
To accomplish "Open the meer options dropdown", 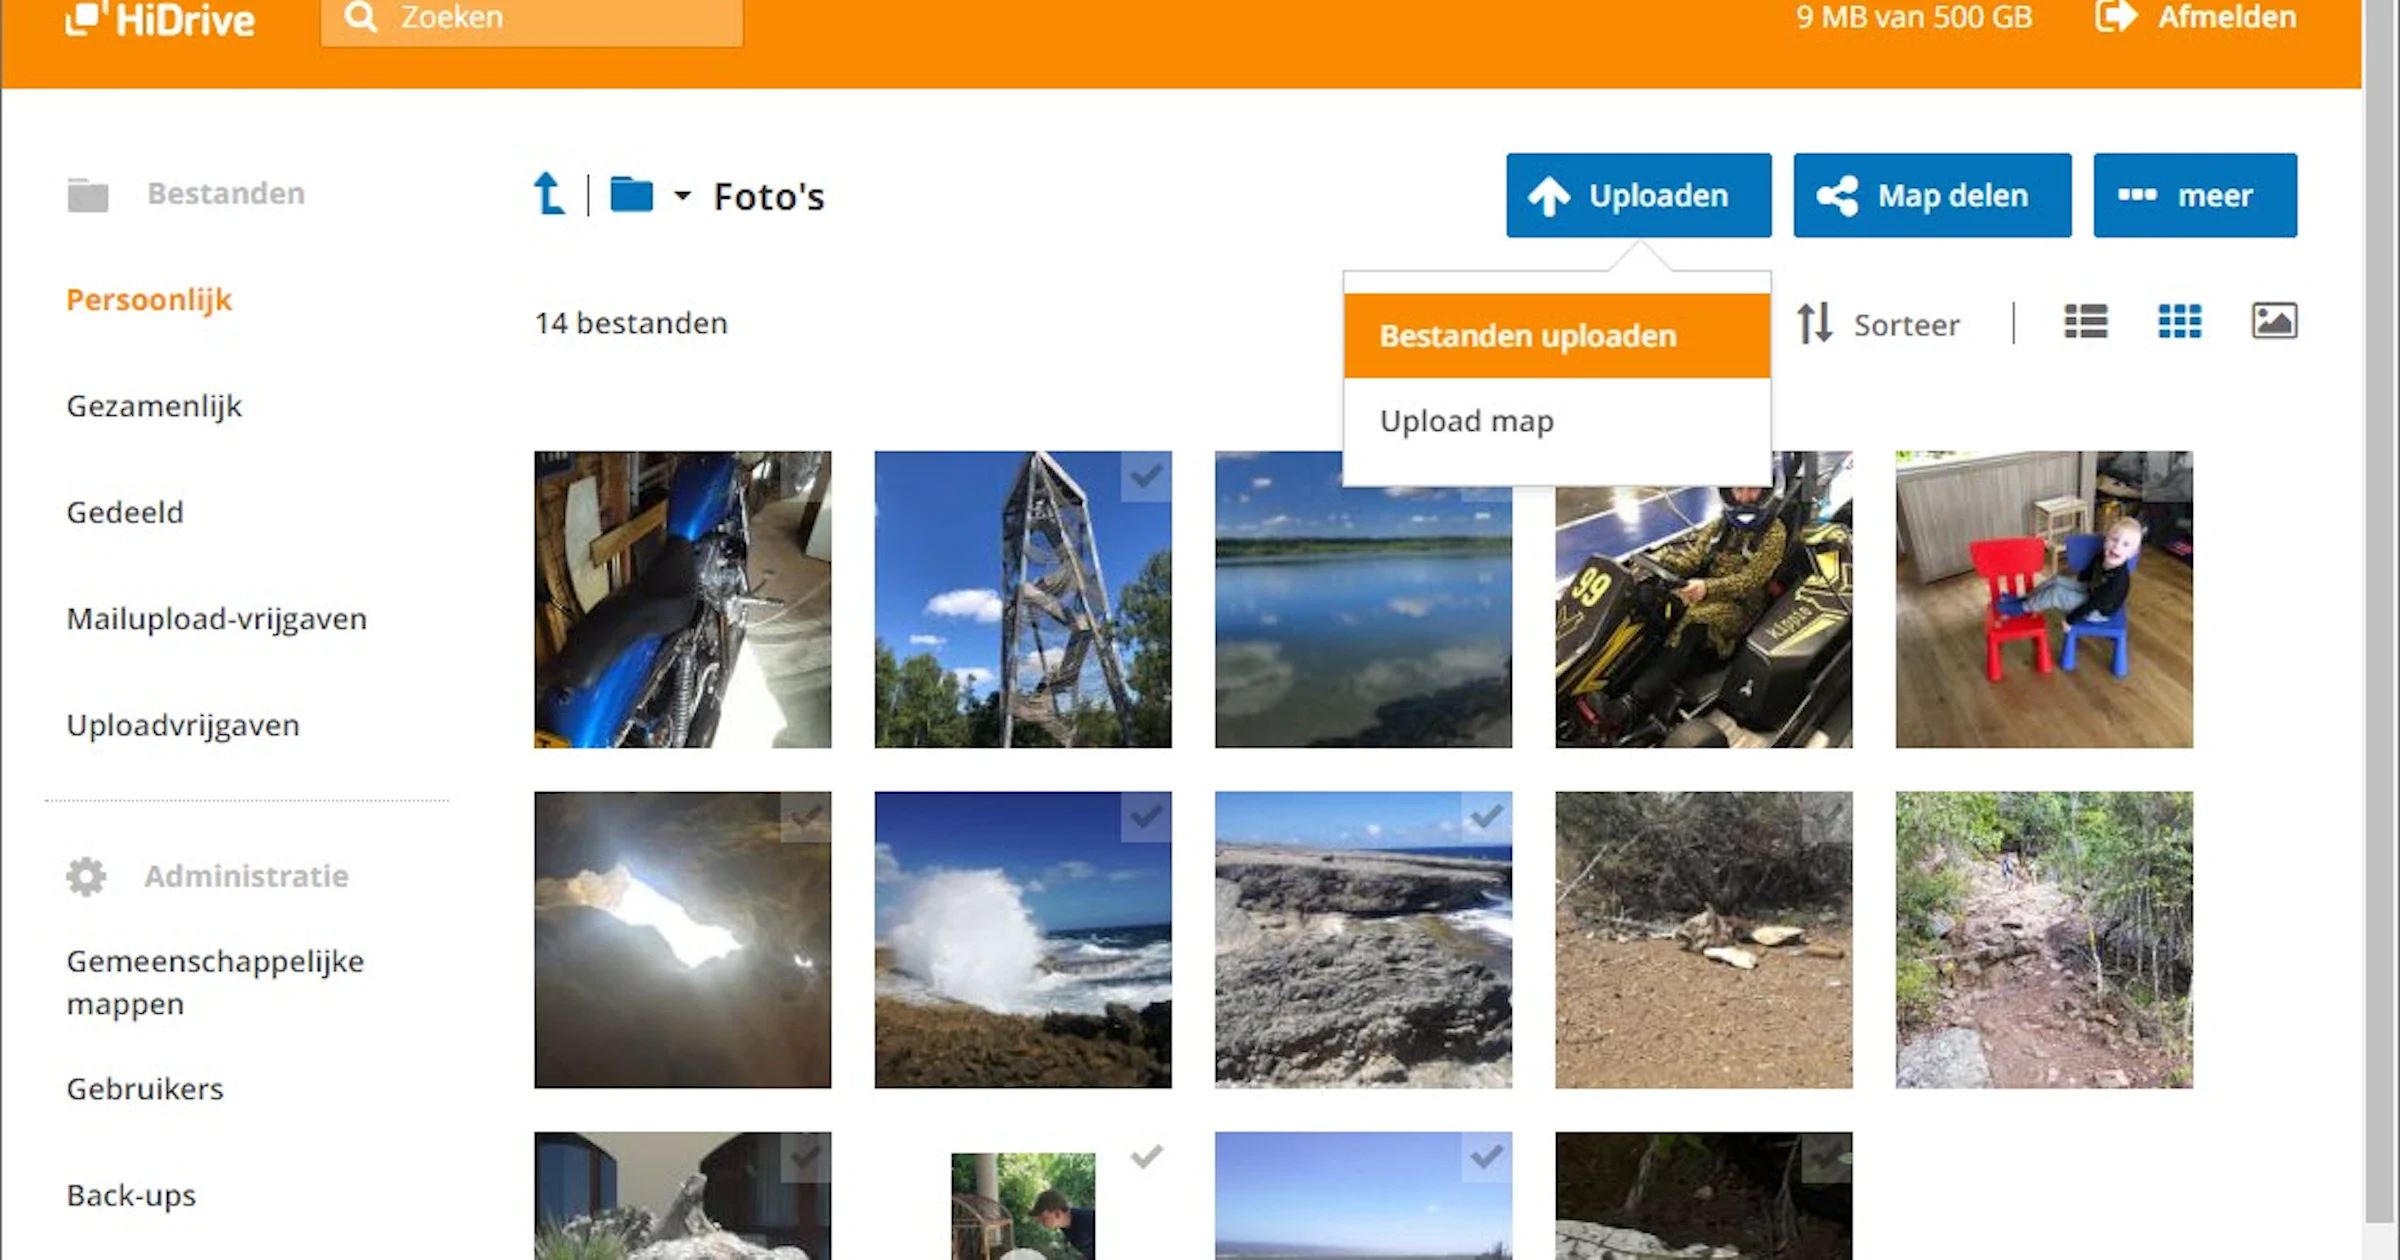I will [x=2195, y=195].
